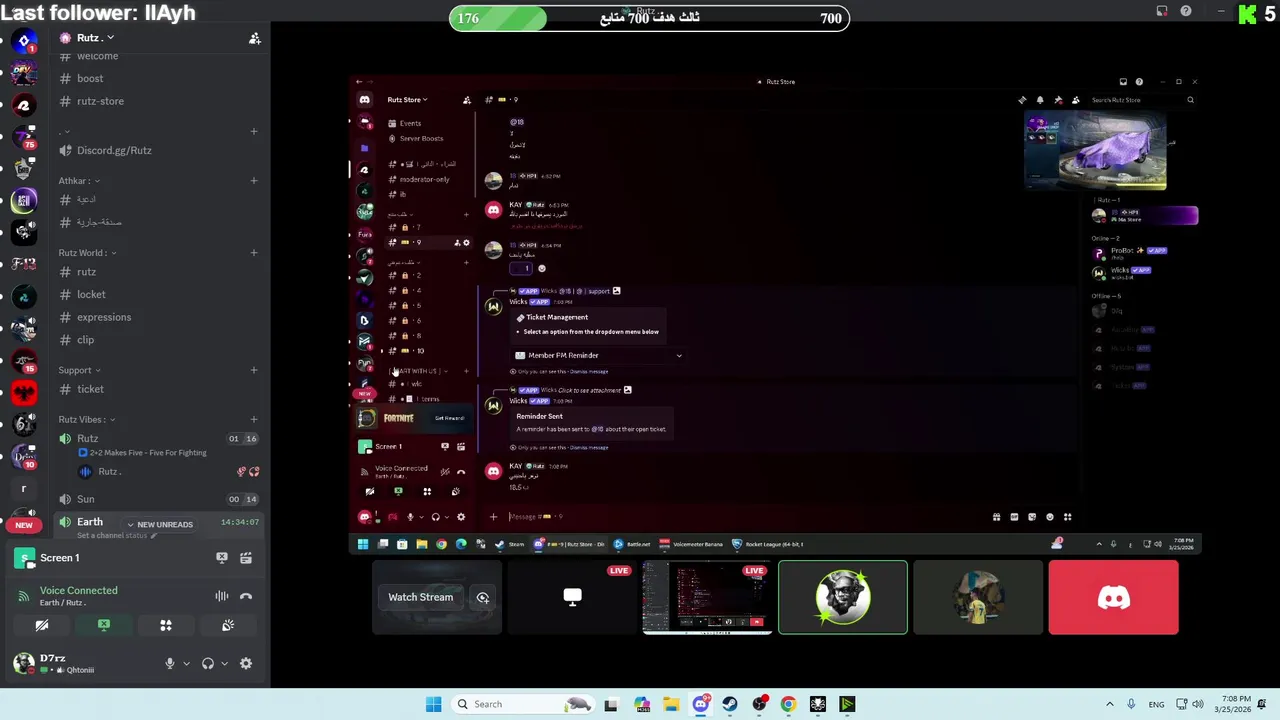Collapse the Rutz Vibes category
Viewport: 1280px width, 720px height.
[x=87, y=419]
